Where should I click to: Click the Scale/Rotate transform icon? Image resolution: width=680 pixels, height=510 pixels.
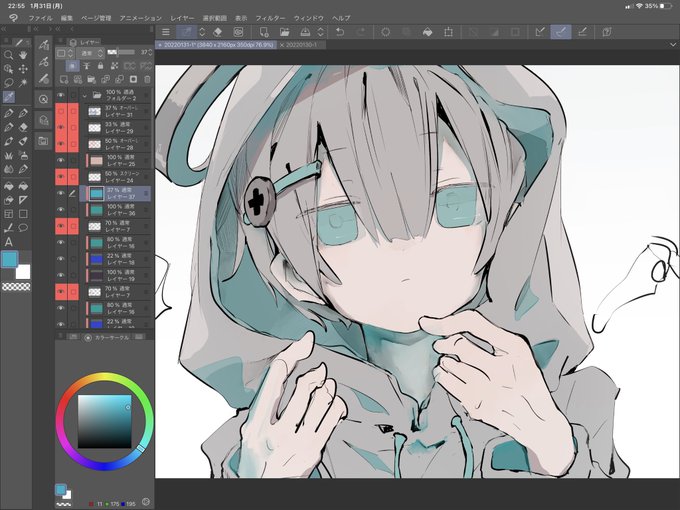448,32
